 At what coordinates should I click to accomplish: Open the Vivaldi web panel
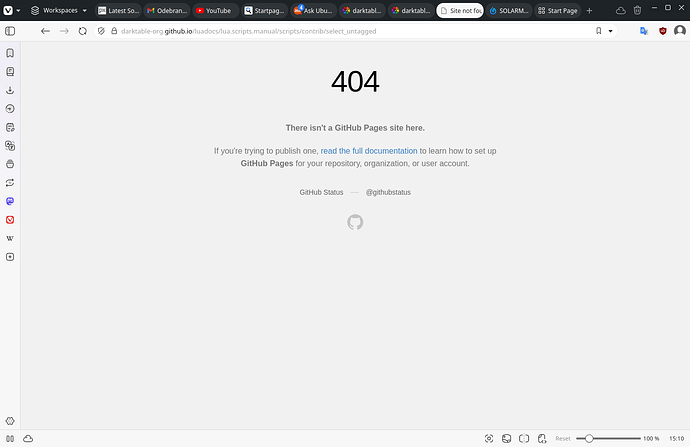click(x=10, y=220)
